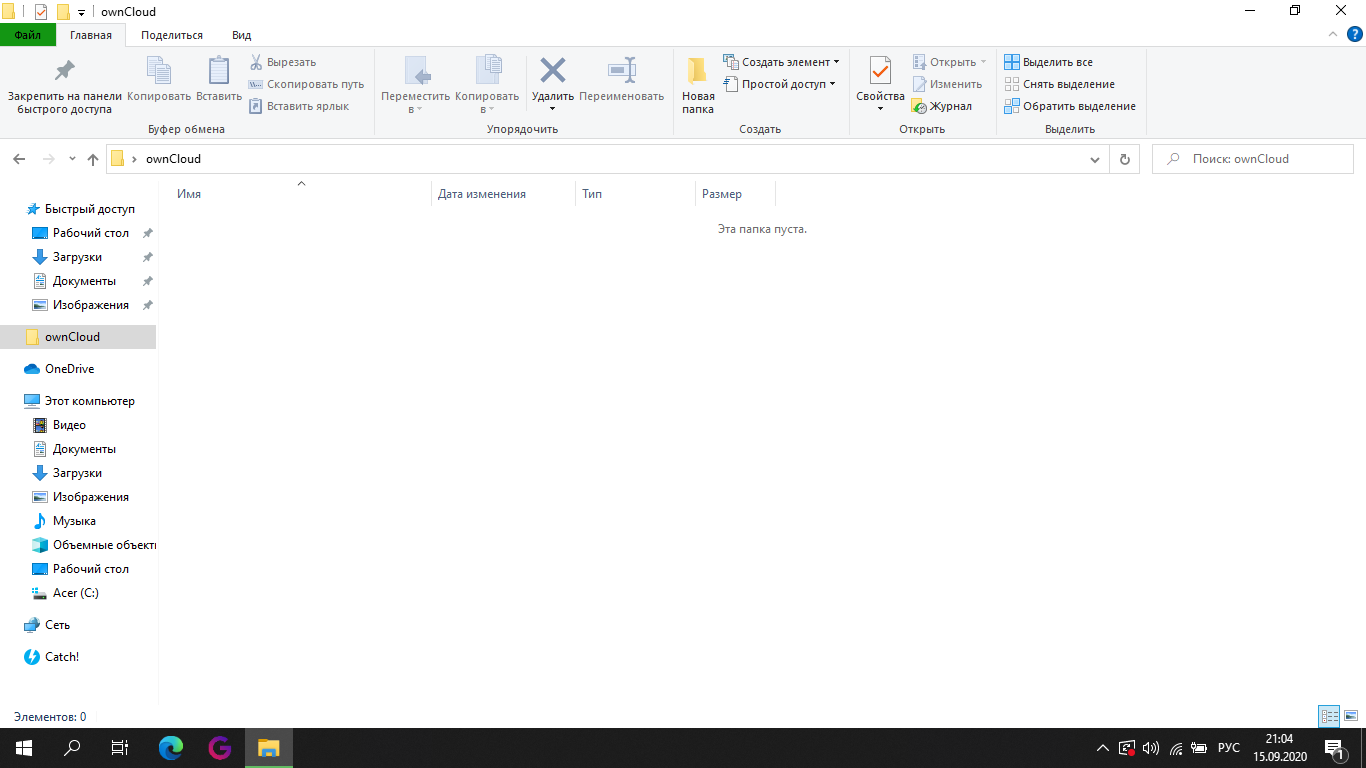Screen dimensions: 1366x768
Task: Click Скопировать путь command
Action: point(307,84)
